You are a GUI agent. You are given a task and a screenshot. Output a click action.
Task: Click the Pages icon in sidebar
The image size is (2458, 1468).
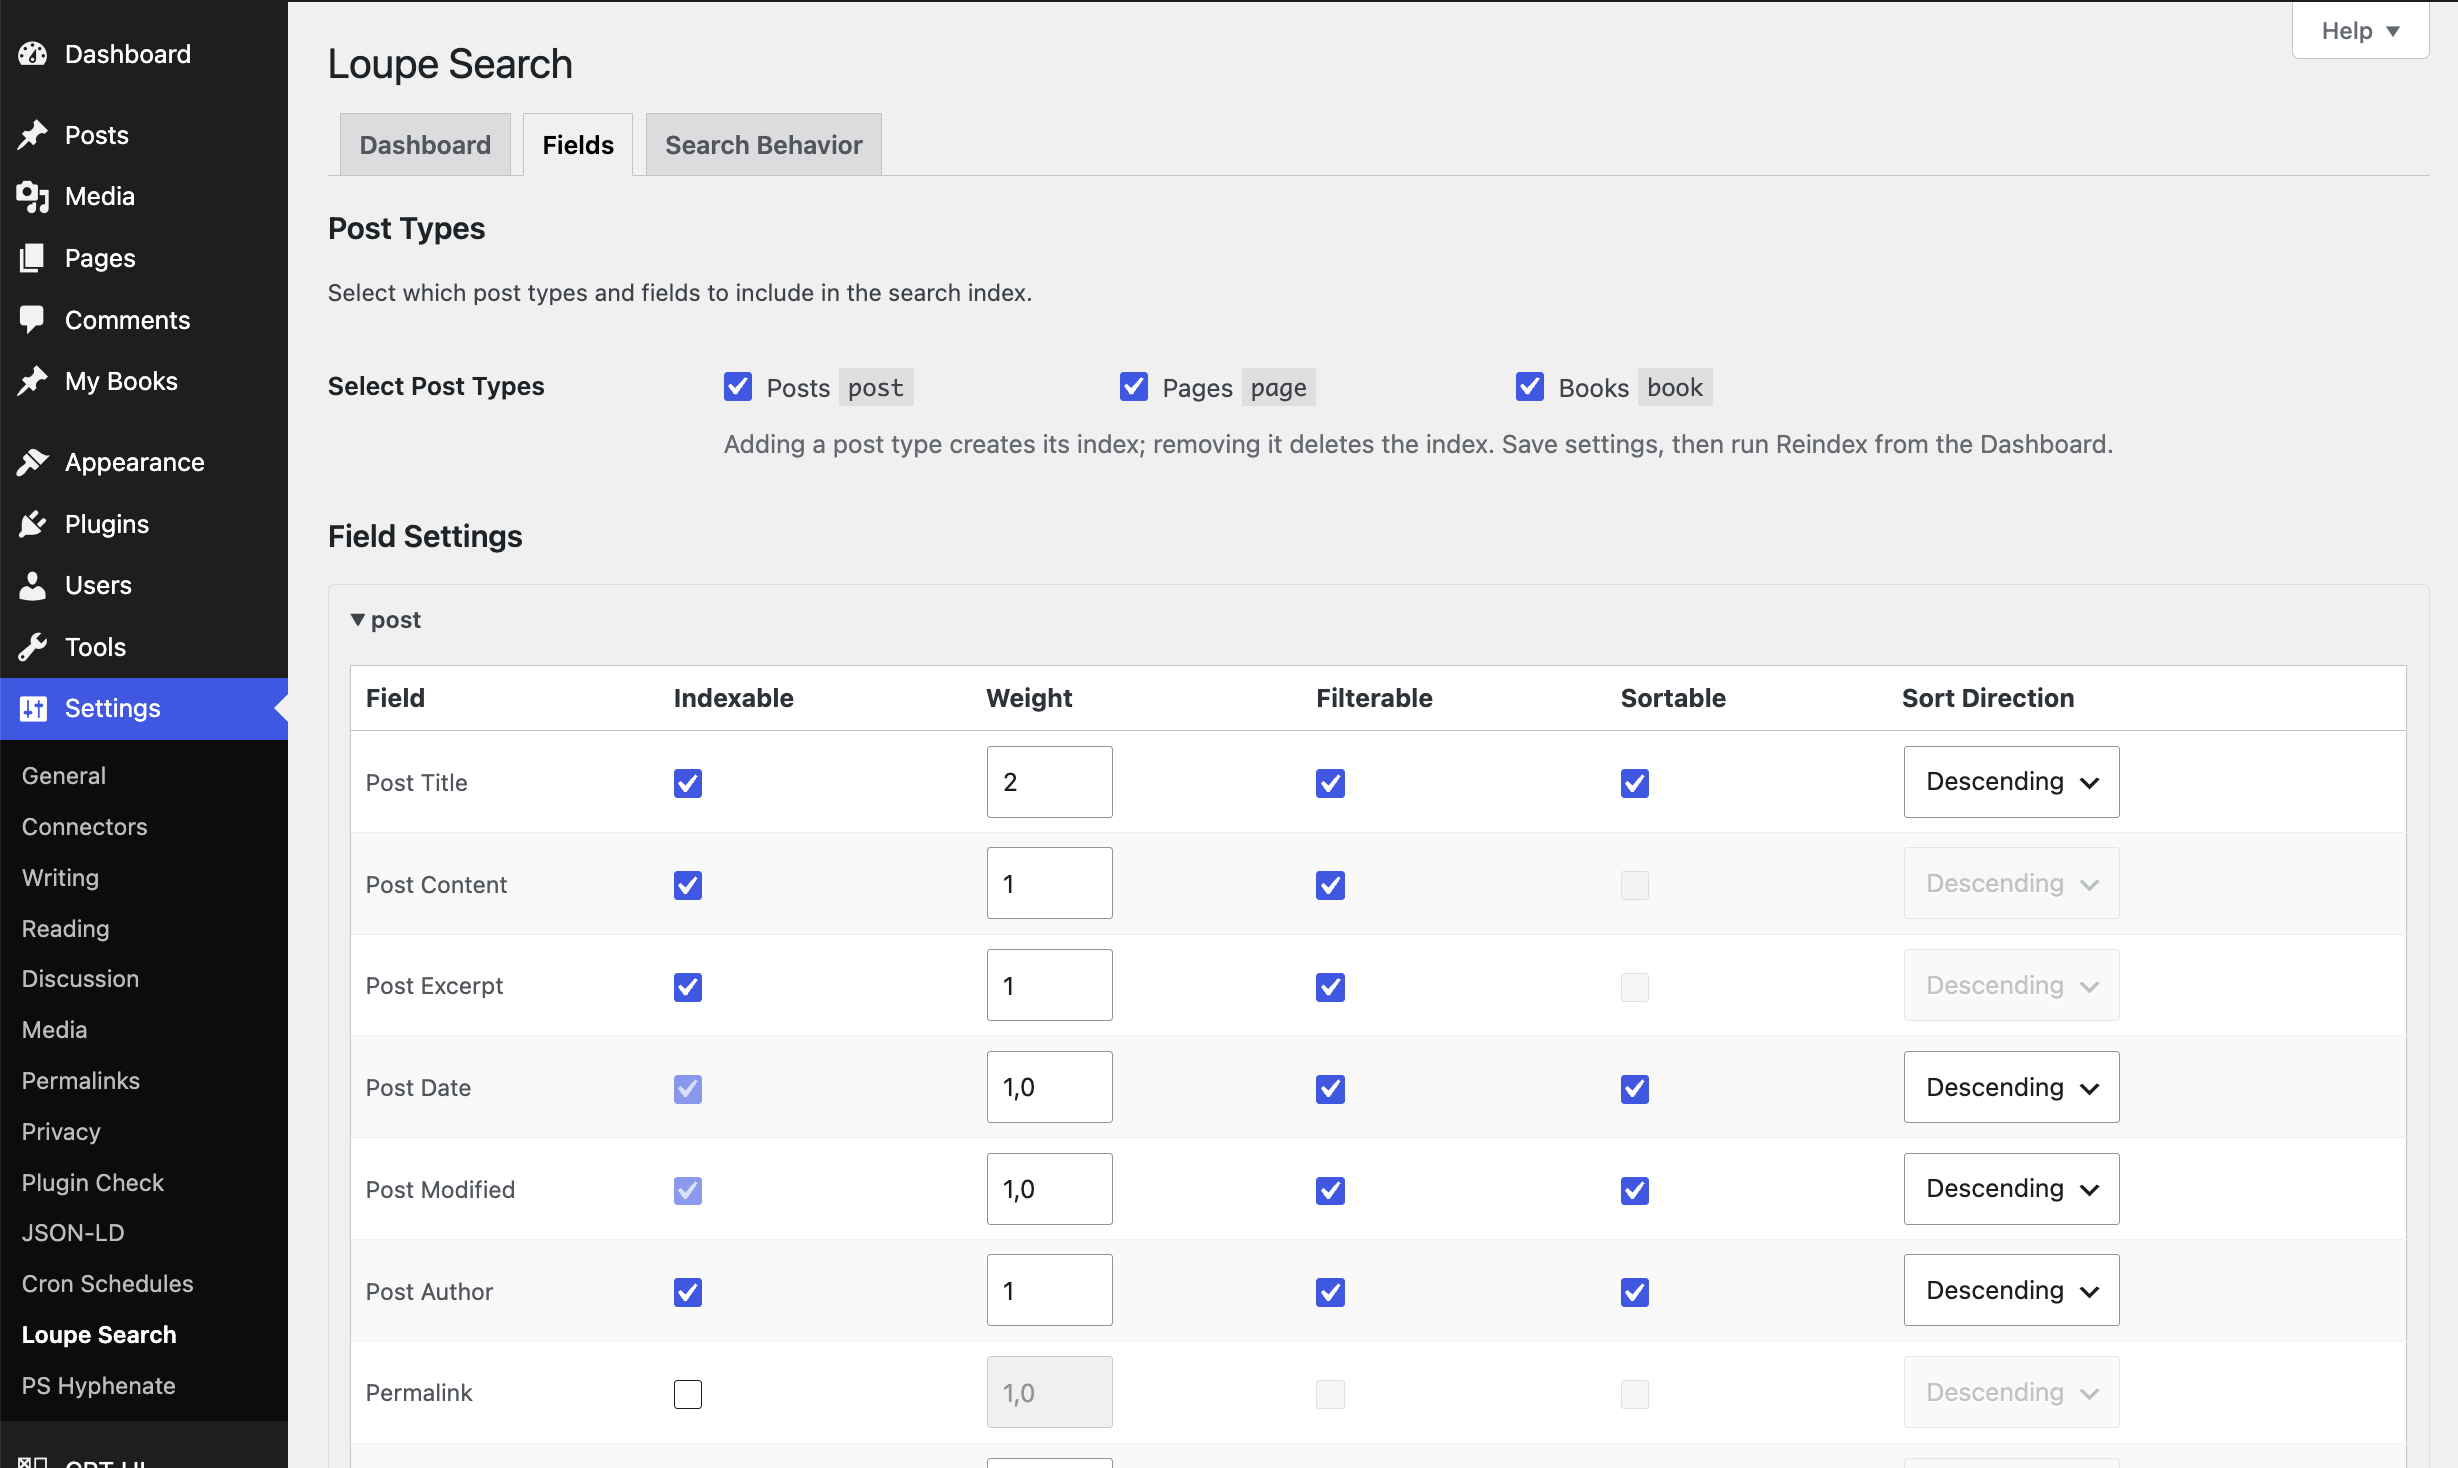coord(33,258)
